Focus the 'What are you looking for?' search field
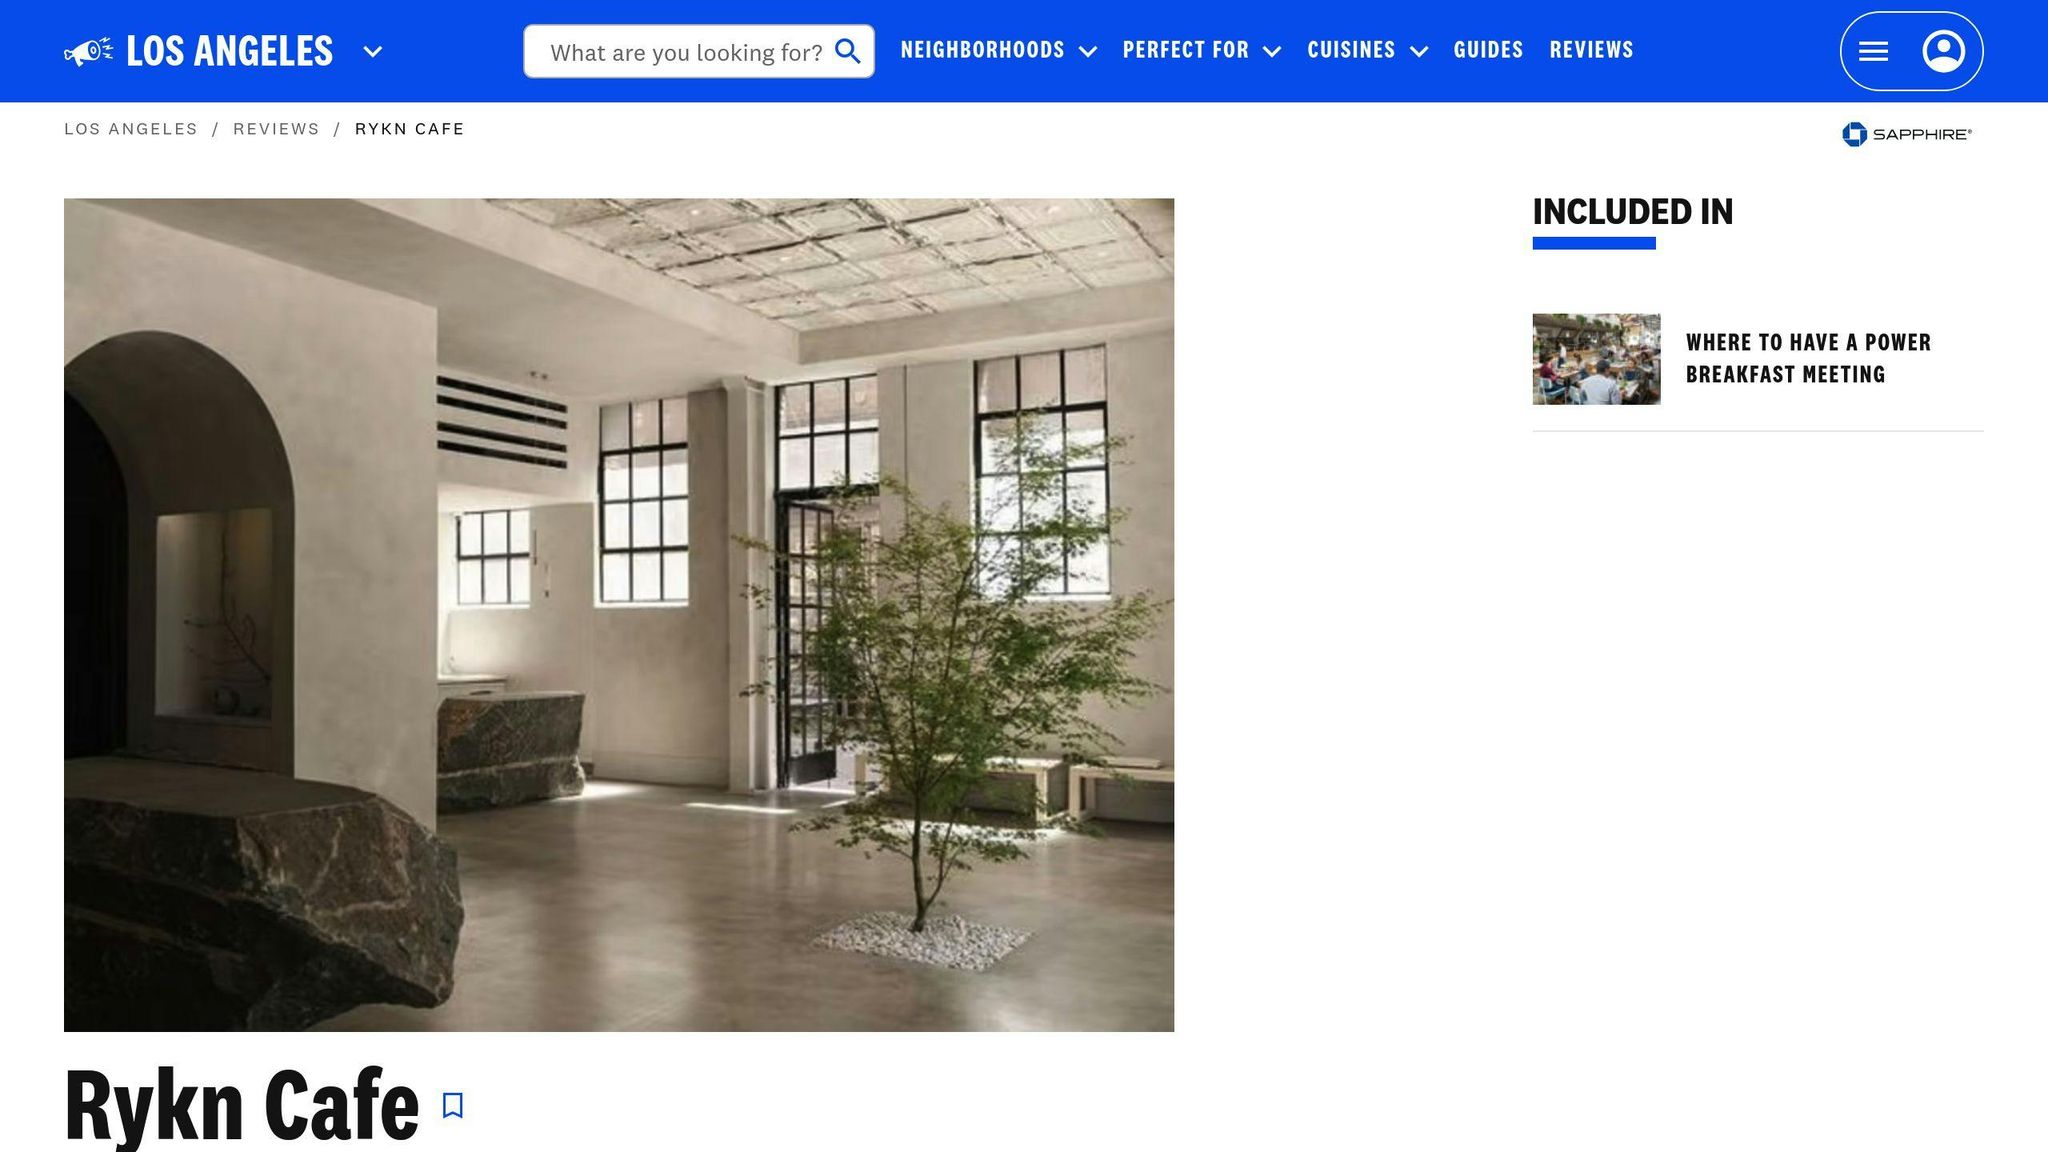The height and width of the screenshot is (1152, 2048). (698, 51)
